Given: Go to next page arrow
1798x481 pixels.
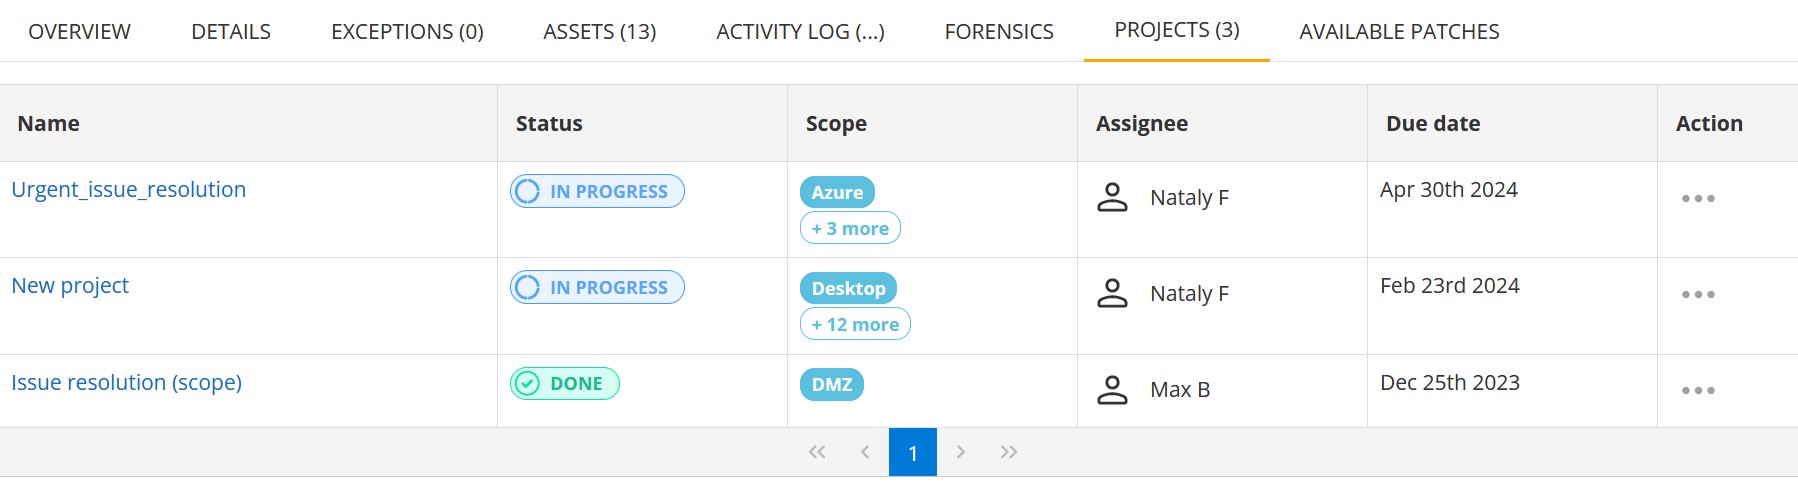Looking at the screenshot, I should 960,452.
